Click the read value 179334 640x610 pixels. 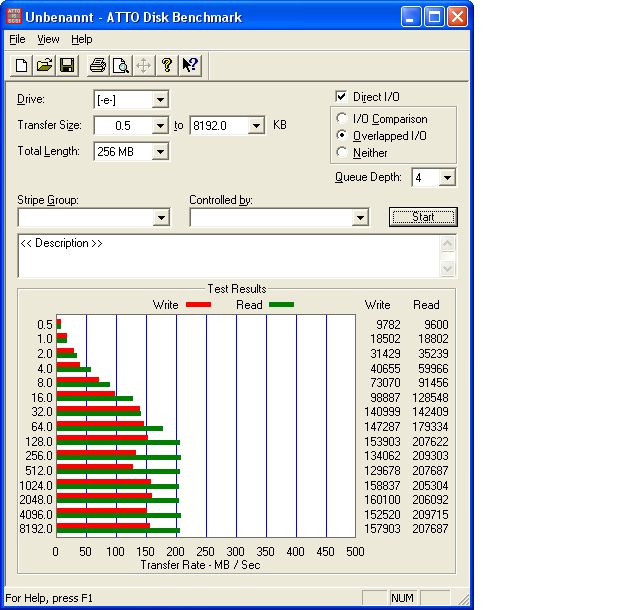[x=430, y=427]
